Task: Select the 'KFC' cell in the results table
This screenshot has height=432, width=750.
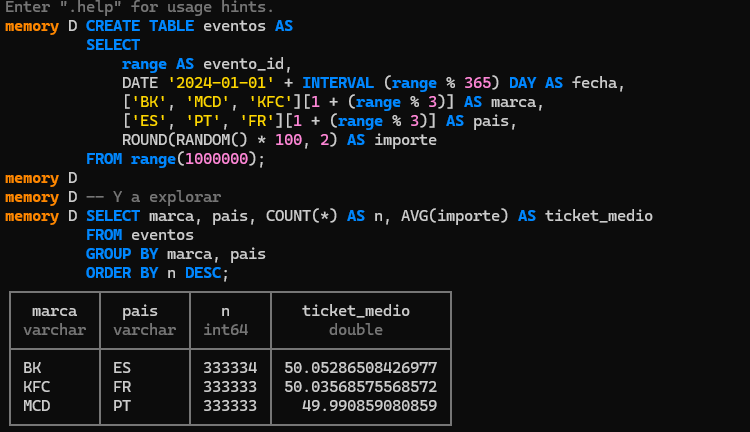Action: (36, 387)
